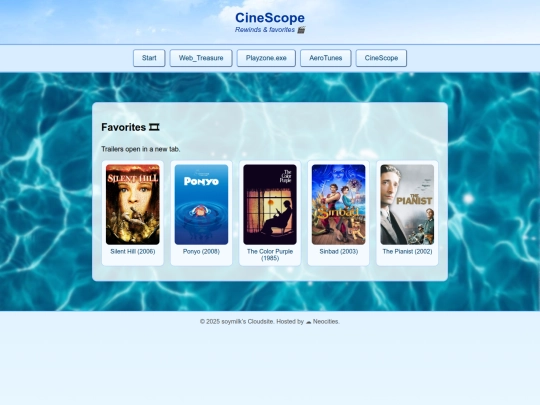Select the CineScope nav button
The image size is (540, 405).
click(381, 58)
